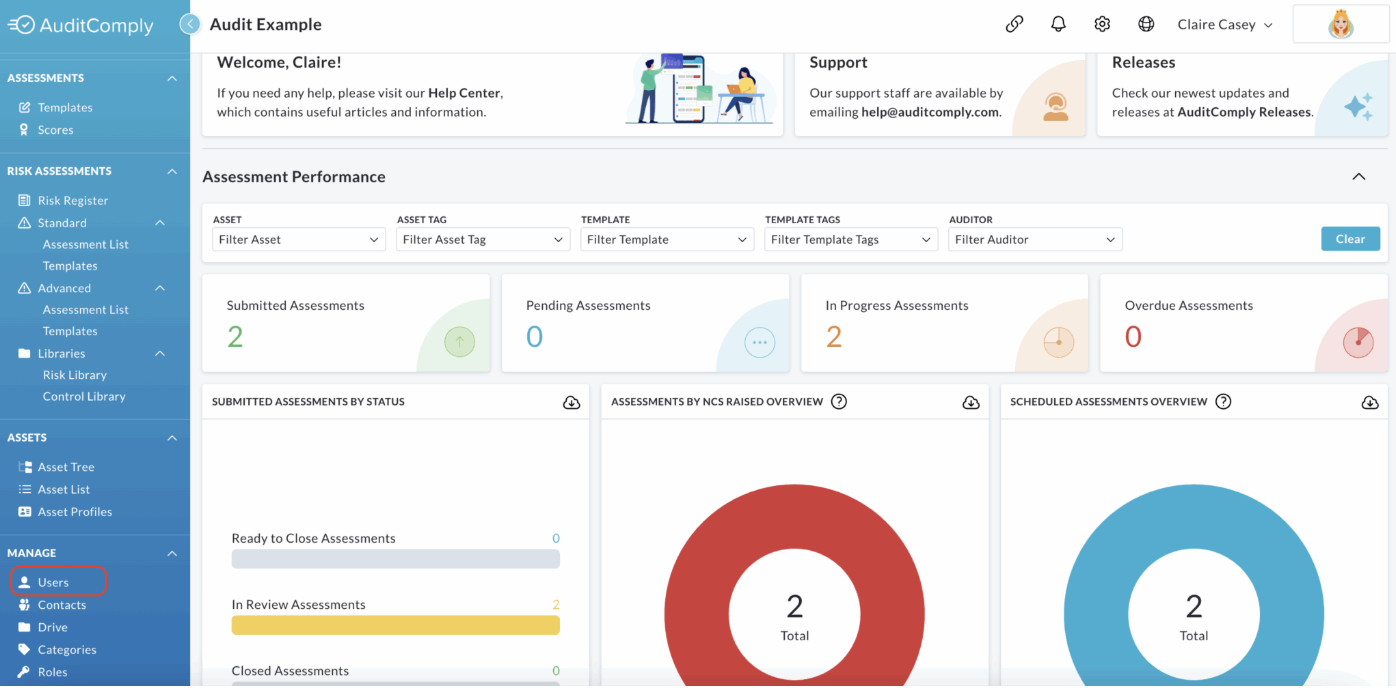Open Claire Casey user menu
Screen dimensions: 1396x692
(1225, 25)
